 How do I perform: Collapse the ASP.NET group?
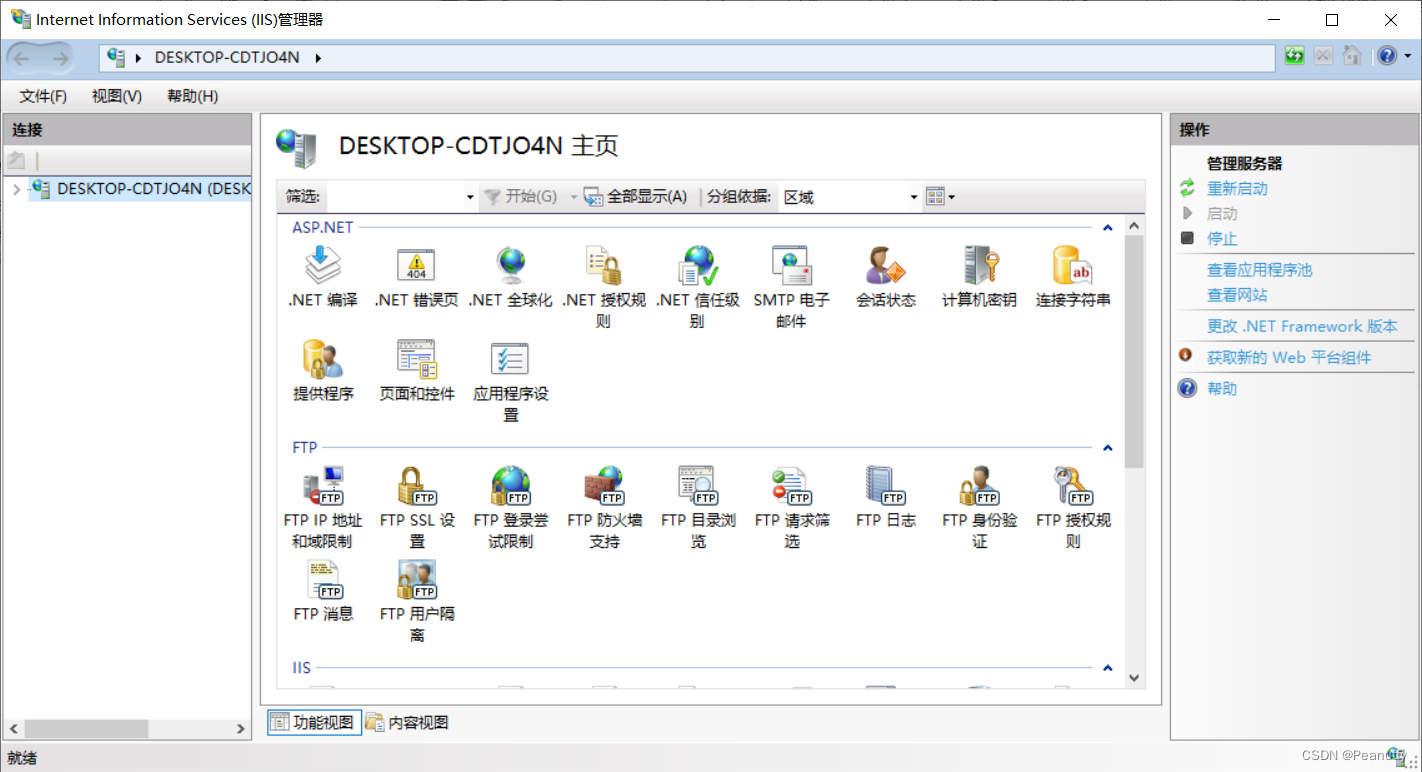click(1107, 228)
